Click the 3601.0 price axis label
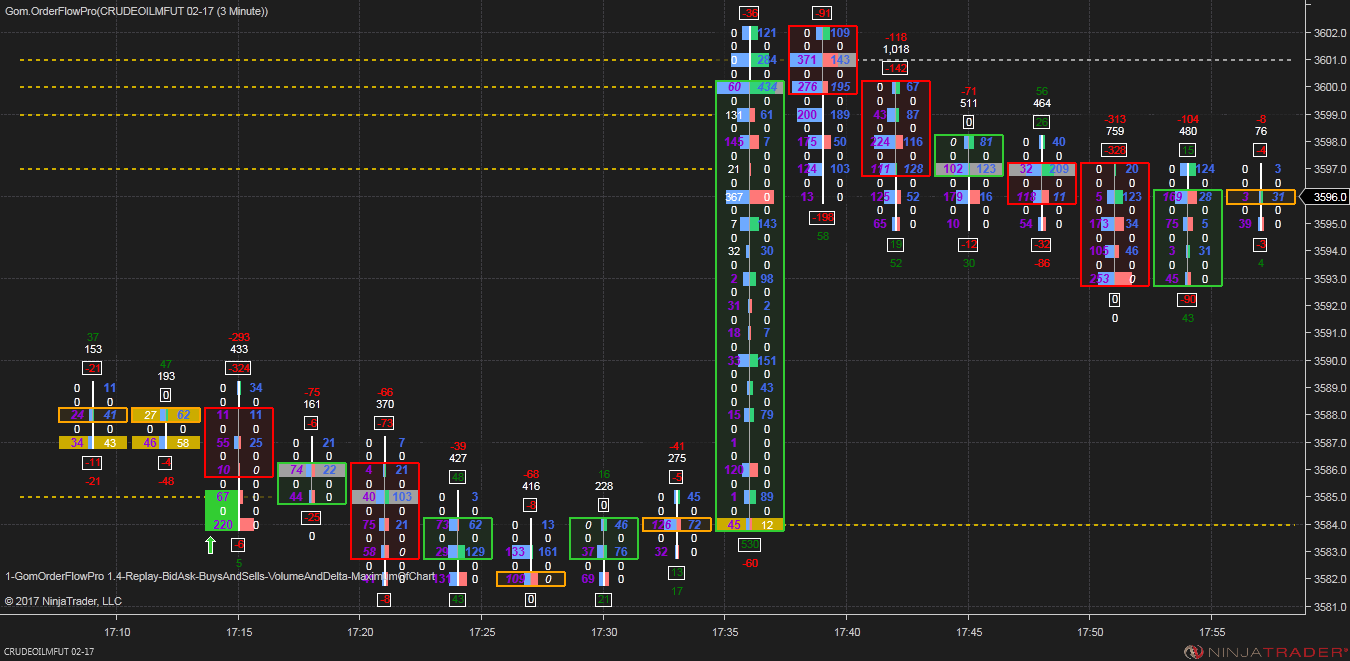The height and width of the screenshot is (661, 1350). pos(1330,60)
